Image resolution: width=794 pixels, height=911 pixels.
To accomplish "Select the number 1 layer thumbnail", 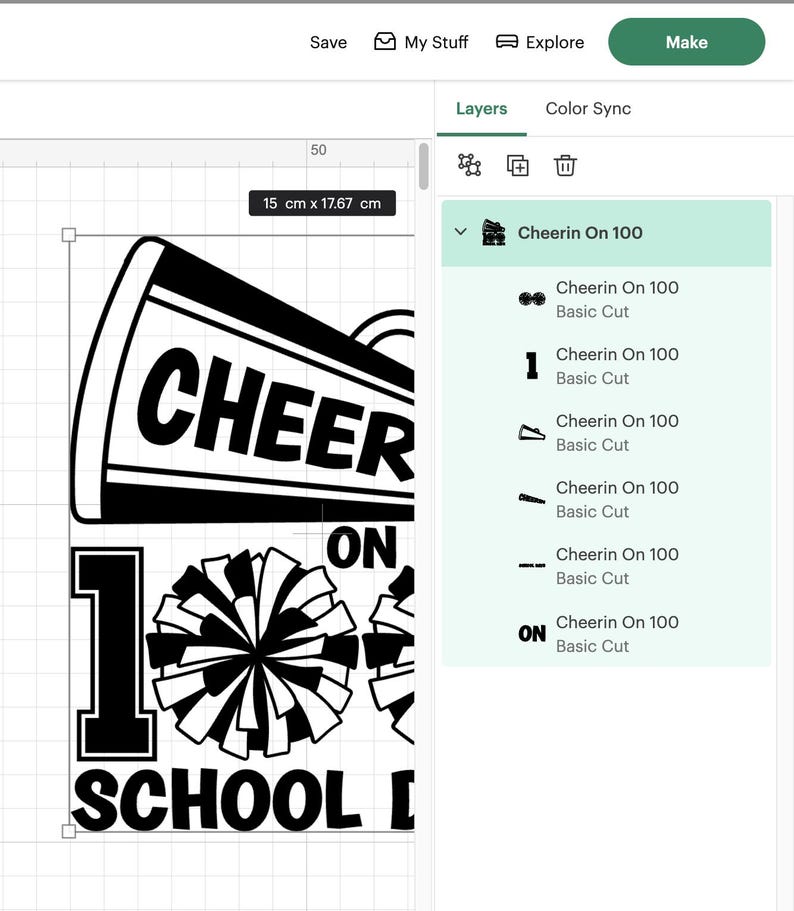I will pyautogui.click(x=531, y=365).
